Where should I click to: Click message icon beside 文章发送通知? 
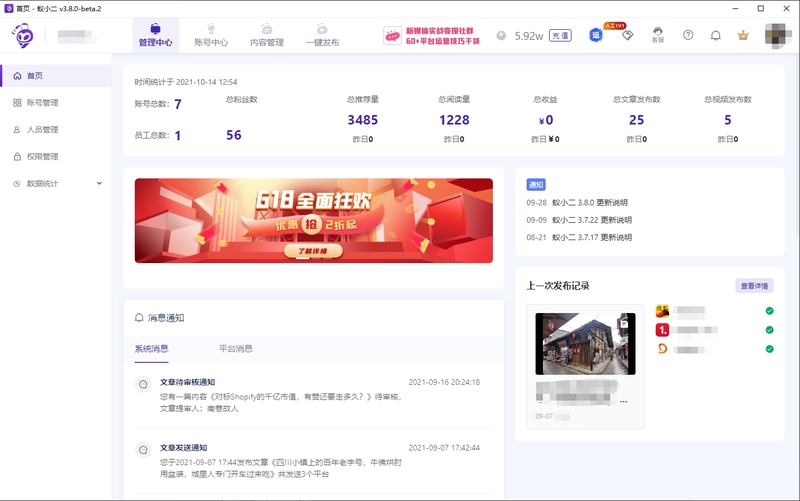point(143,450)
